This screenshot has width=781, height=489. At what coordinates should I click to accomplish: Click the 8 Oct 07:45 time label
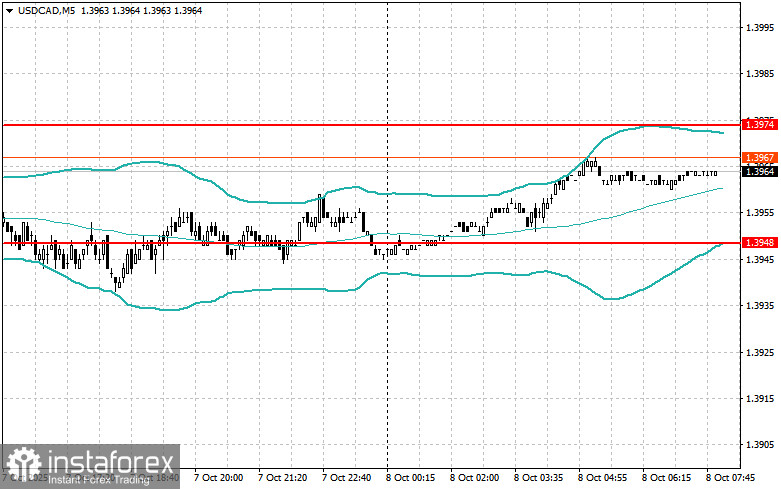(x=730, y=478)
